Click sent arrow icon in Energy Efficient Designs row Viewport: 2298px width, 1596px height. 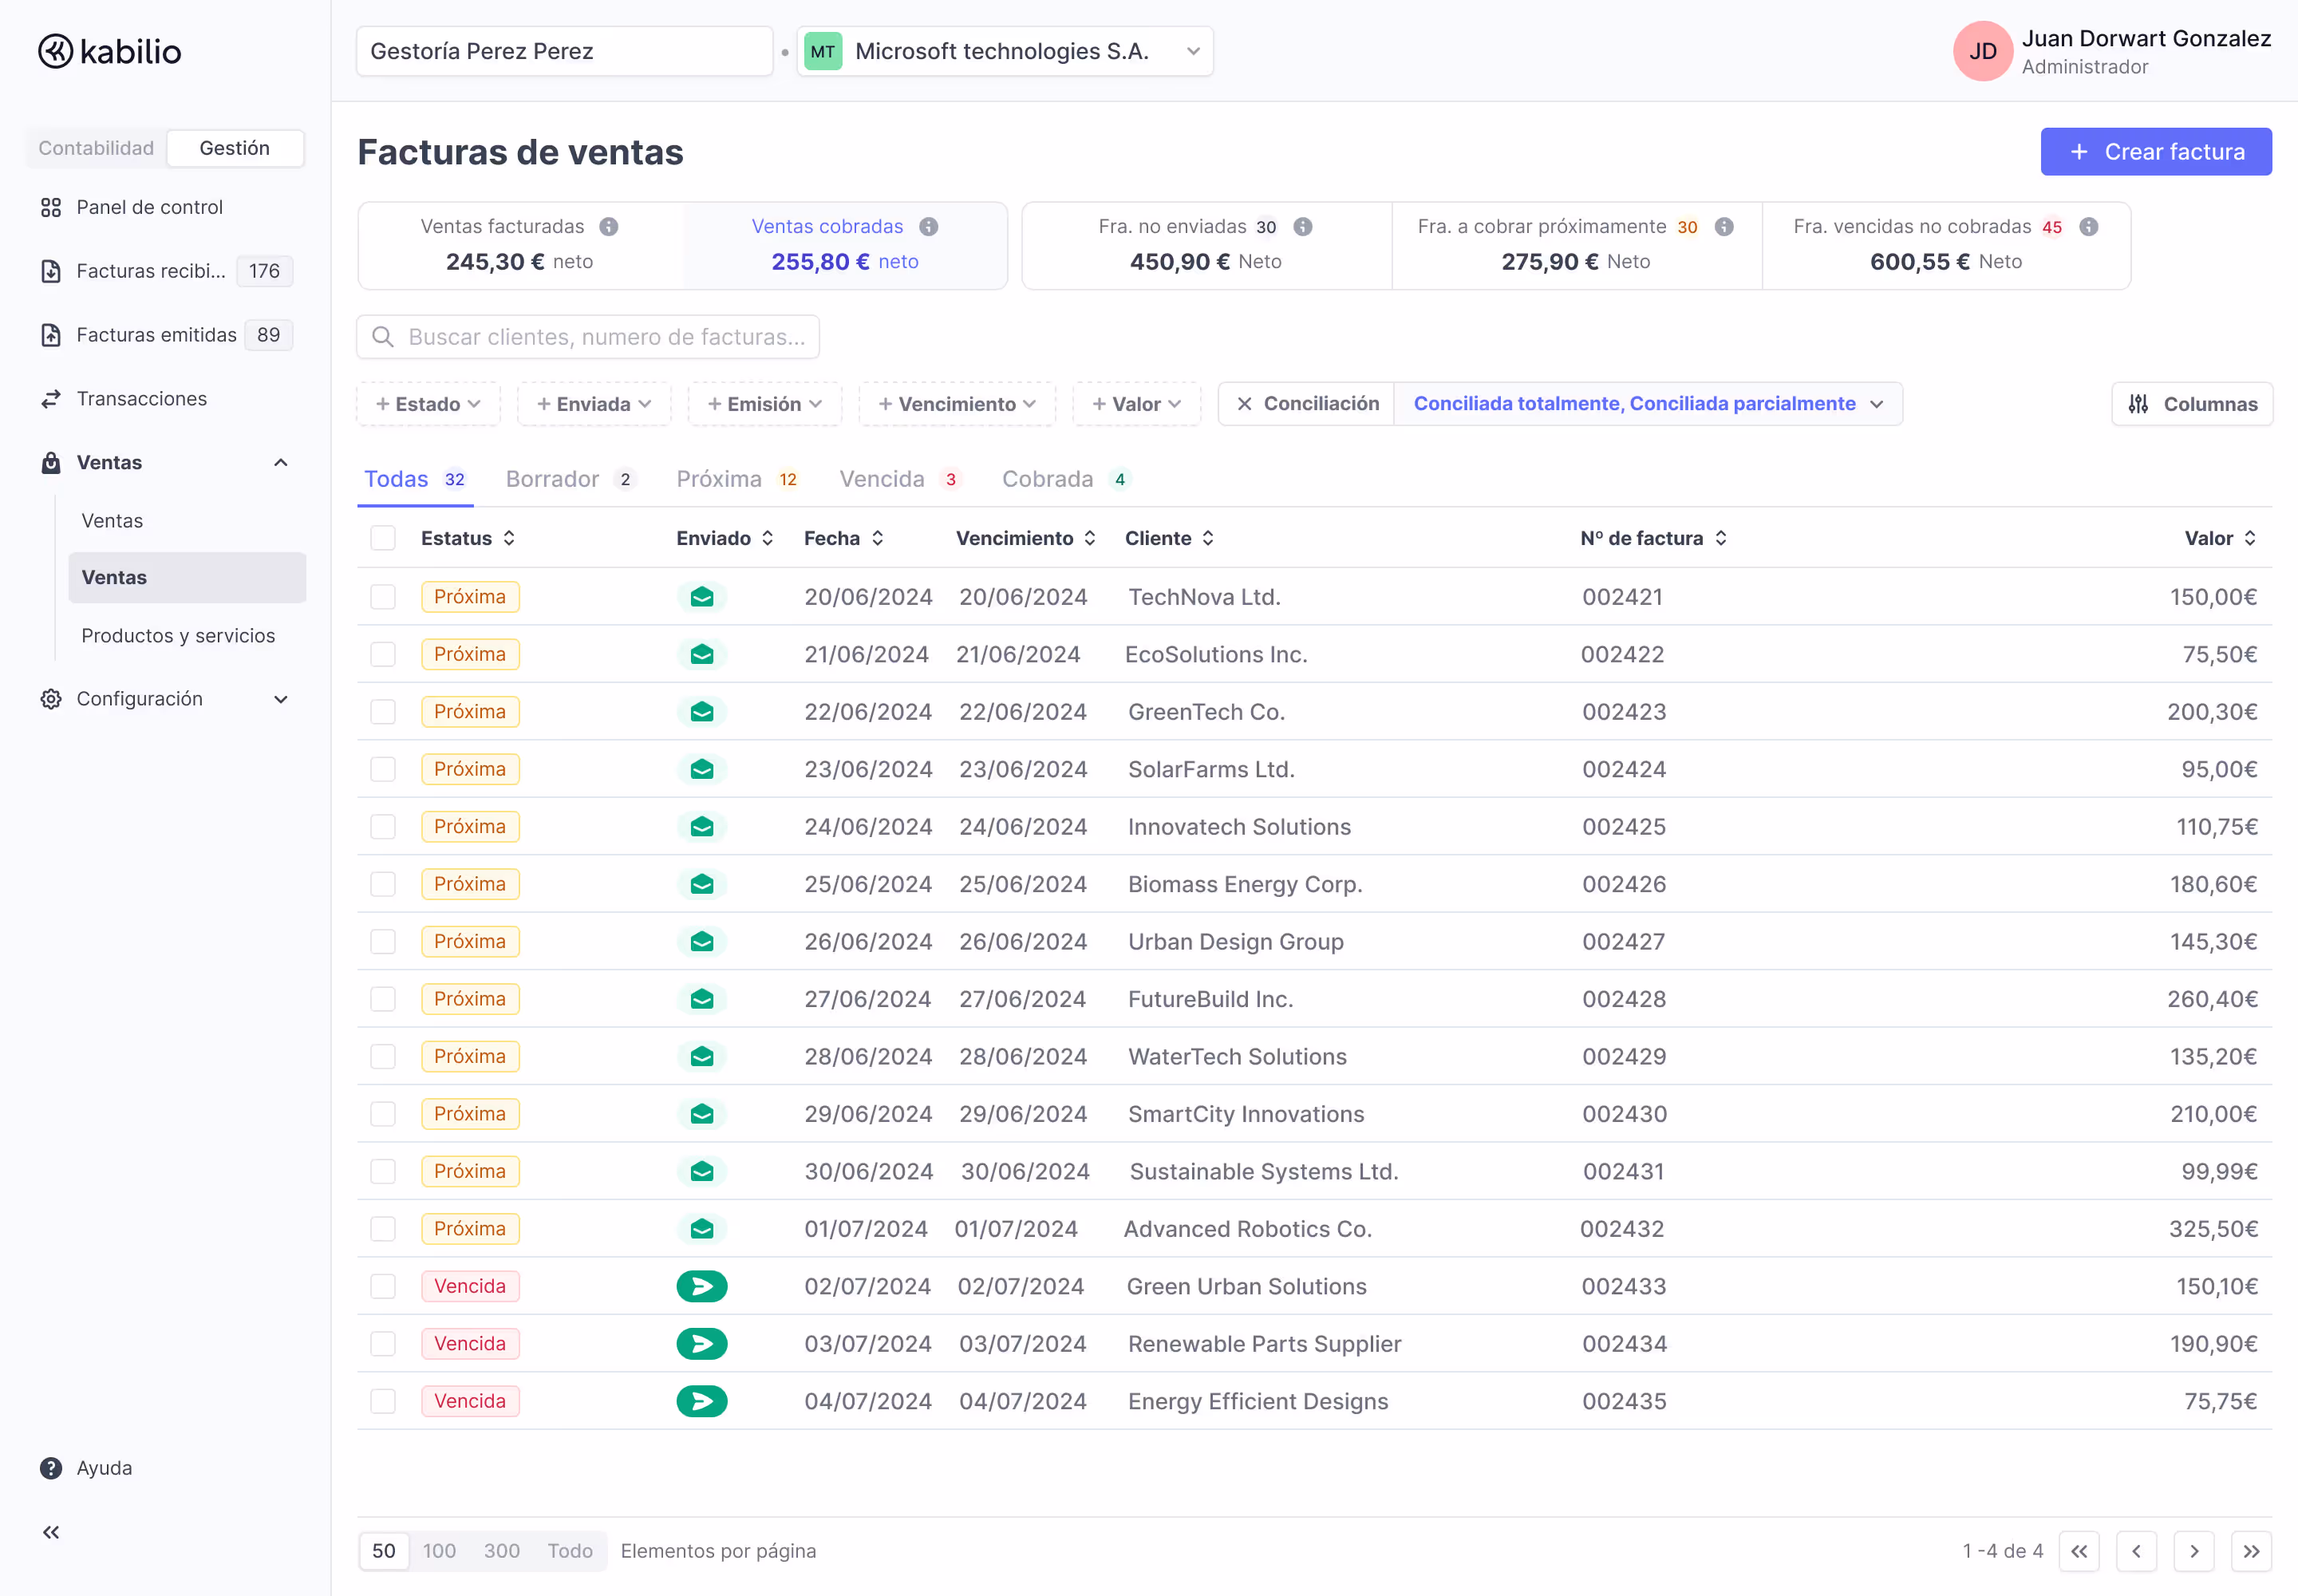click(x=702, y=1401)
